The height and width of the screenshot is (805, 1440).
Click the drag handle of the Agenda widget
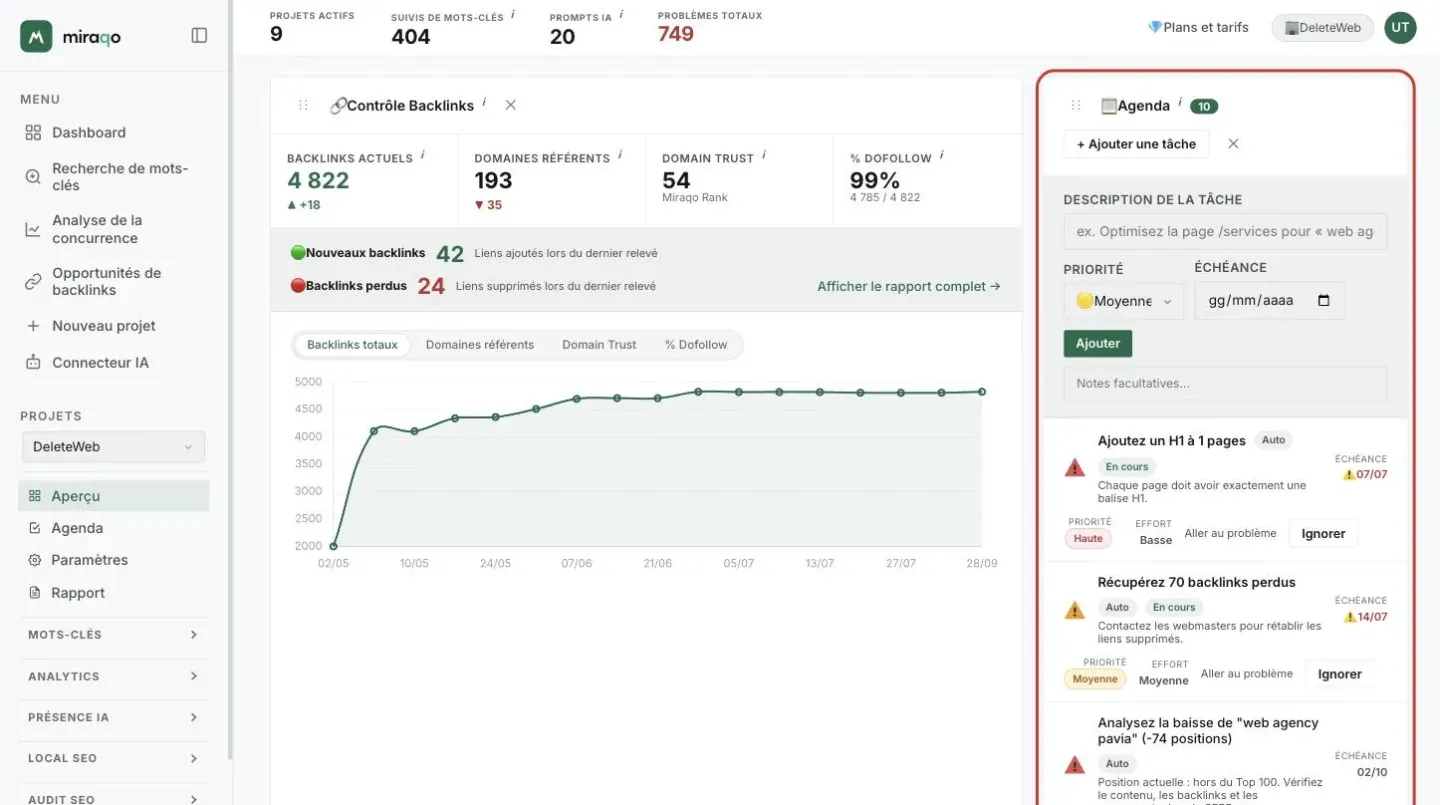1076,106
